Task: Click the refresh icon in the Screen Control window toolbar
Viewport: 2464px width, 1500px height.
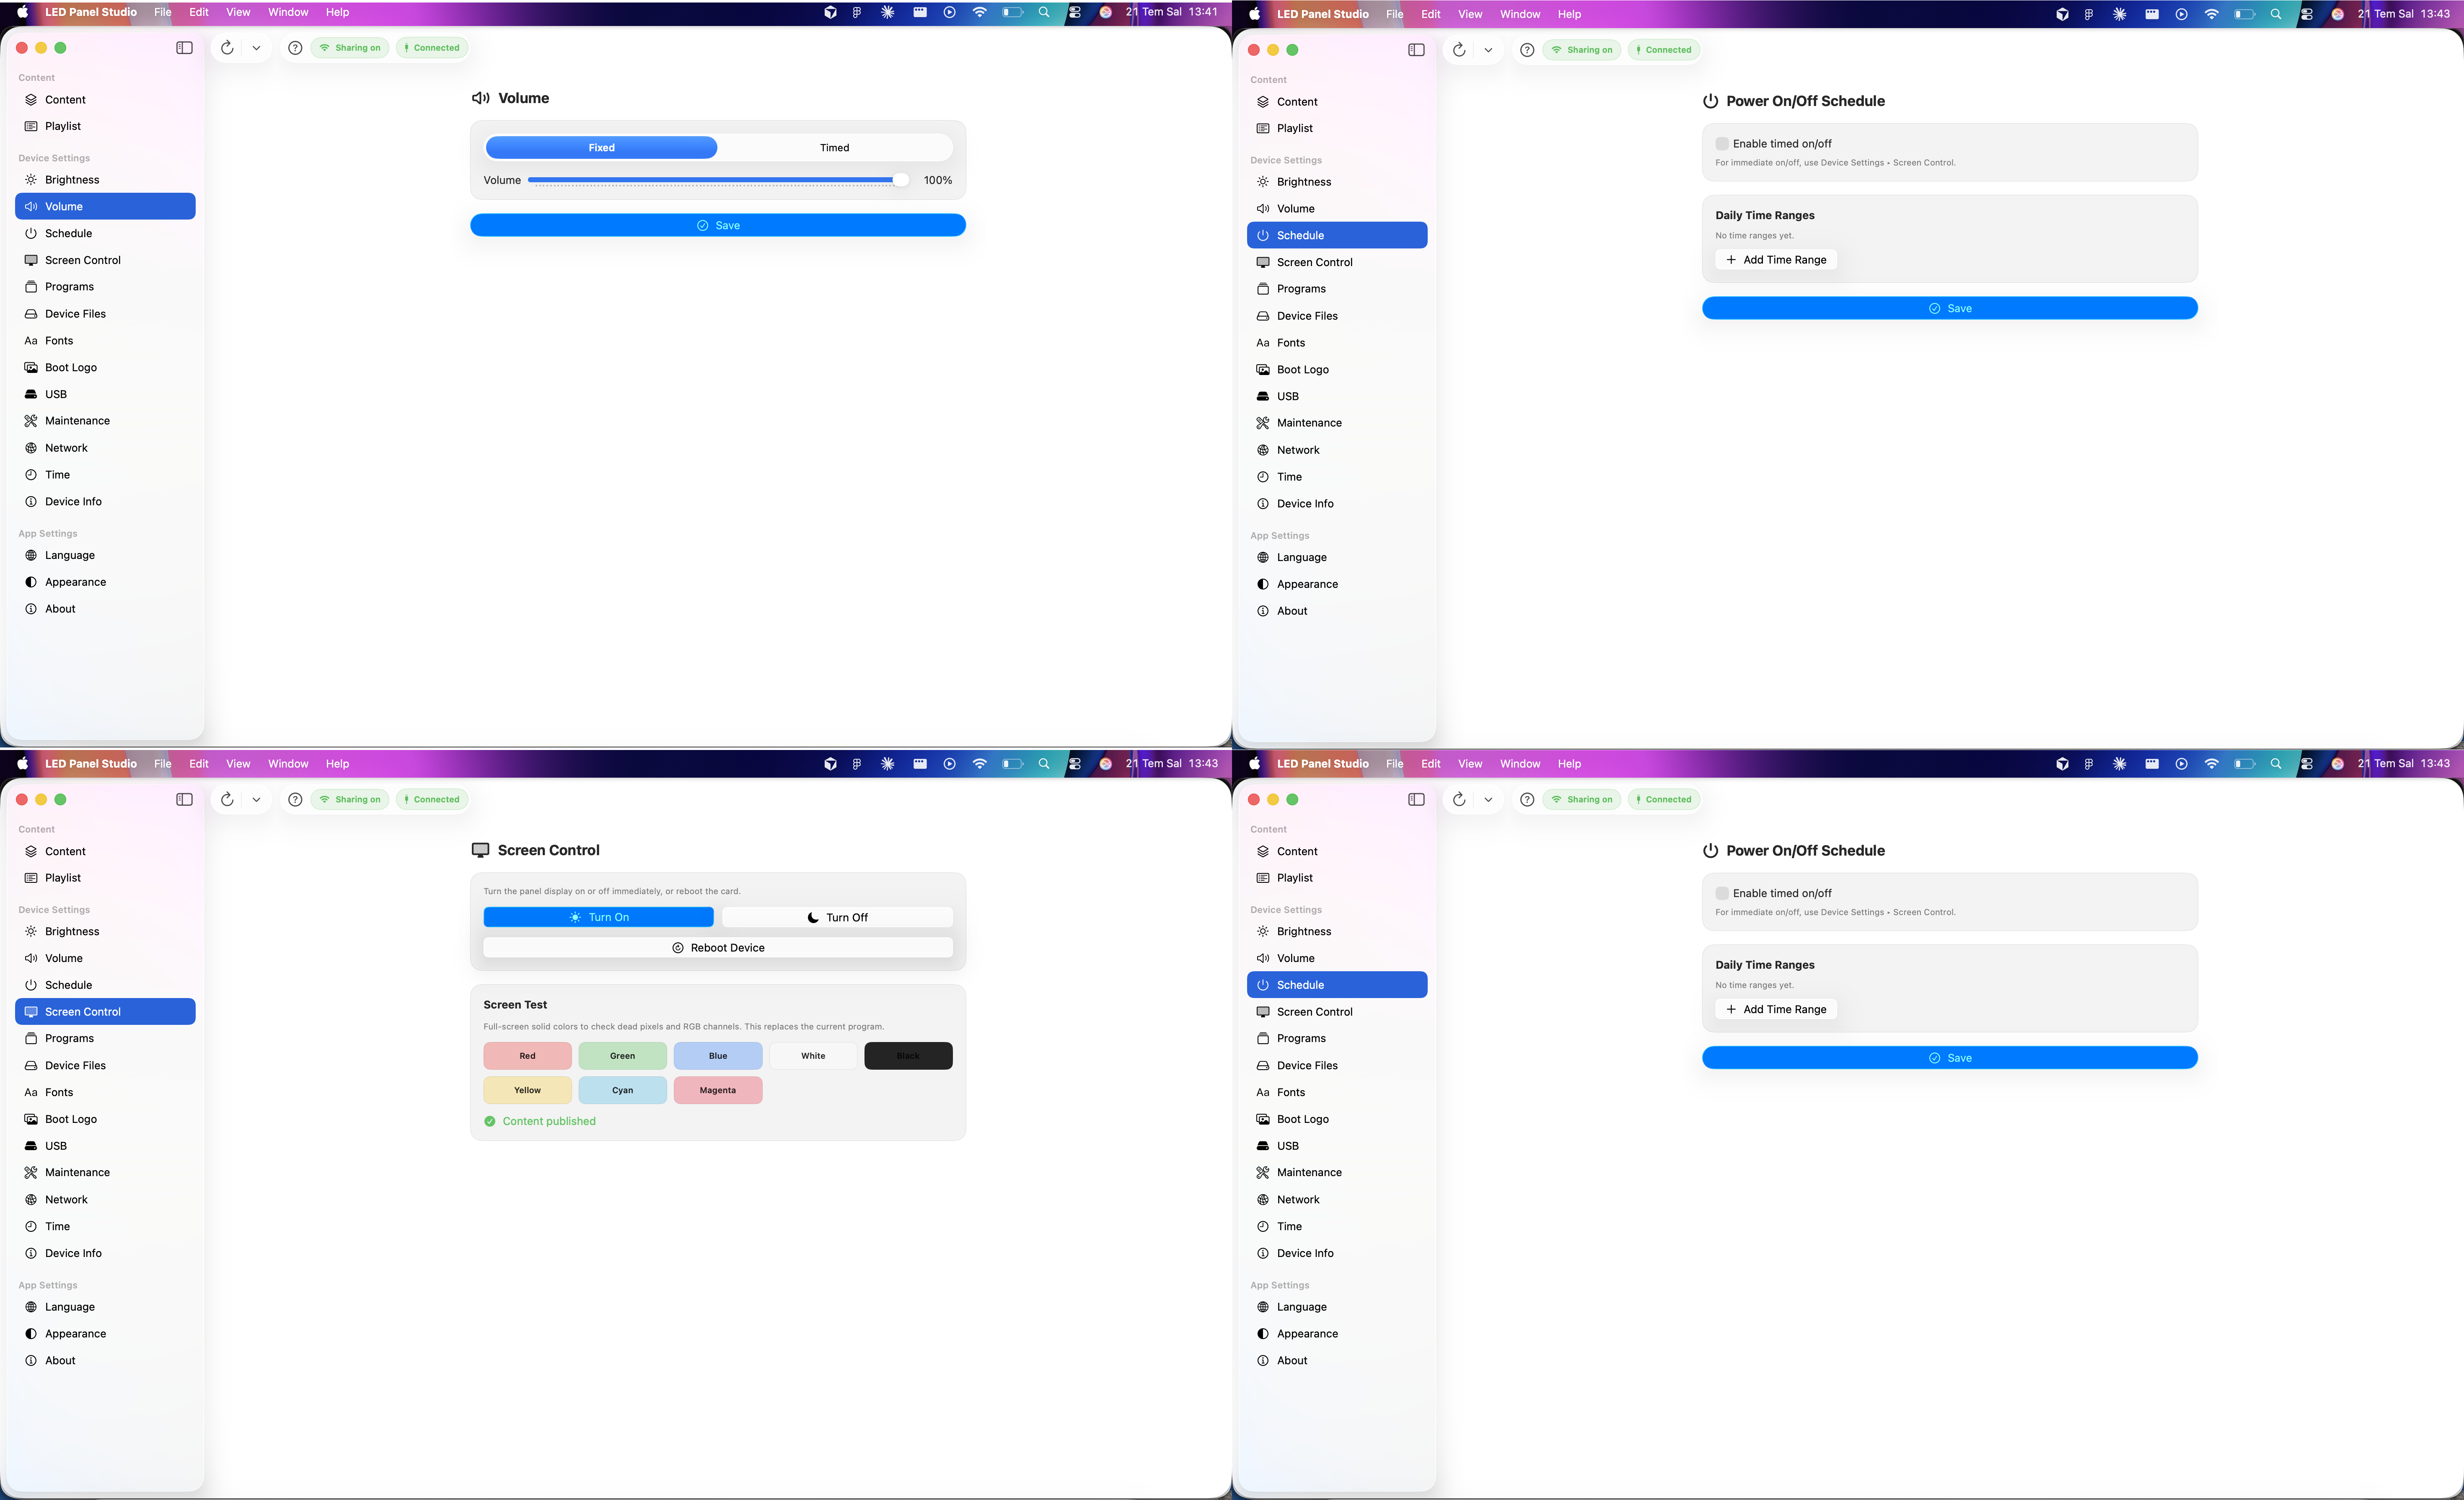Action: tap(227, 799)
